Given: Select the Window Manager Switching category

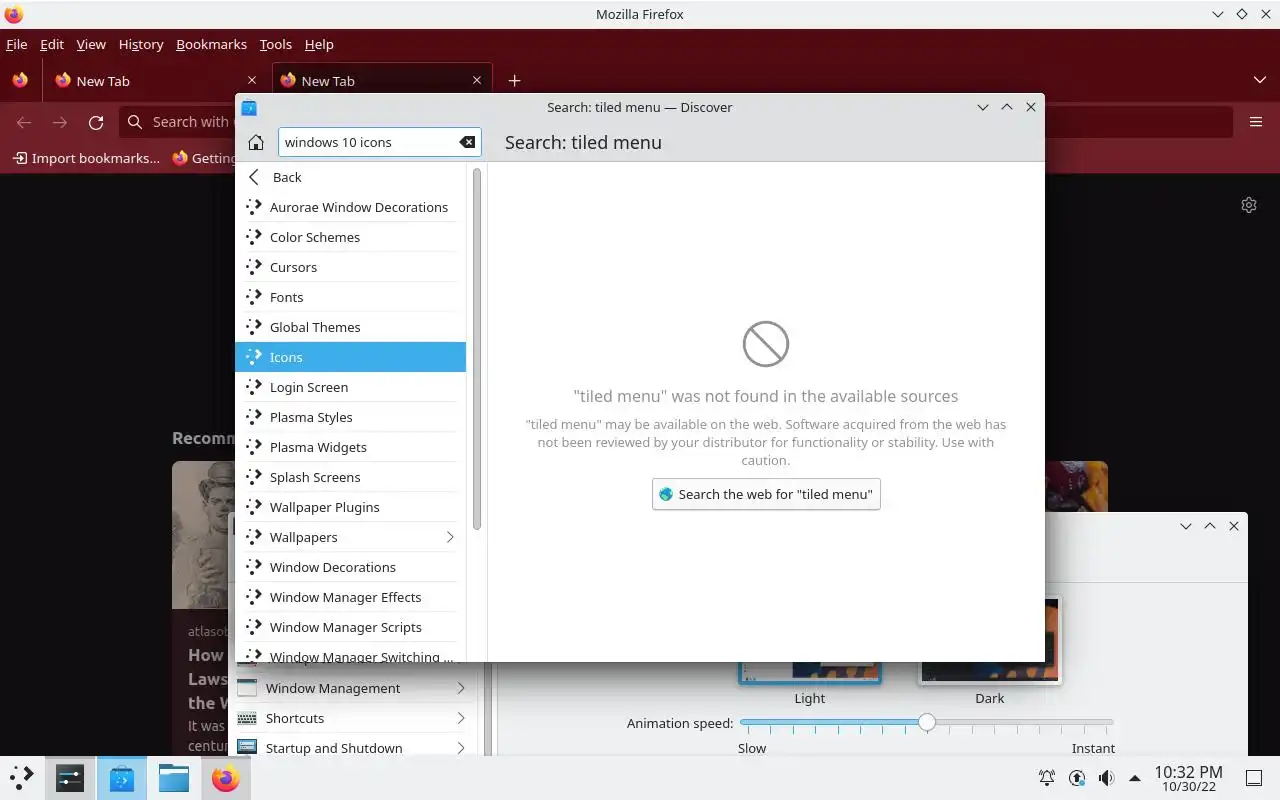Looking at the screenshot, I should click(x=350, y=655).
